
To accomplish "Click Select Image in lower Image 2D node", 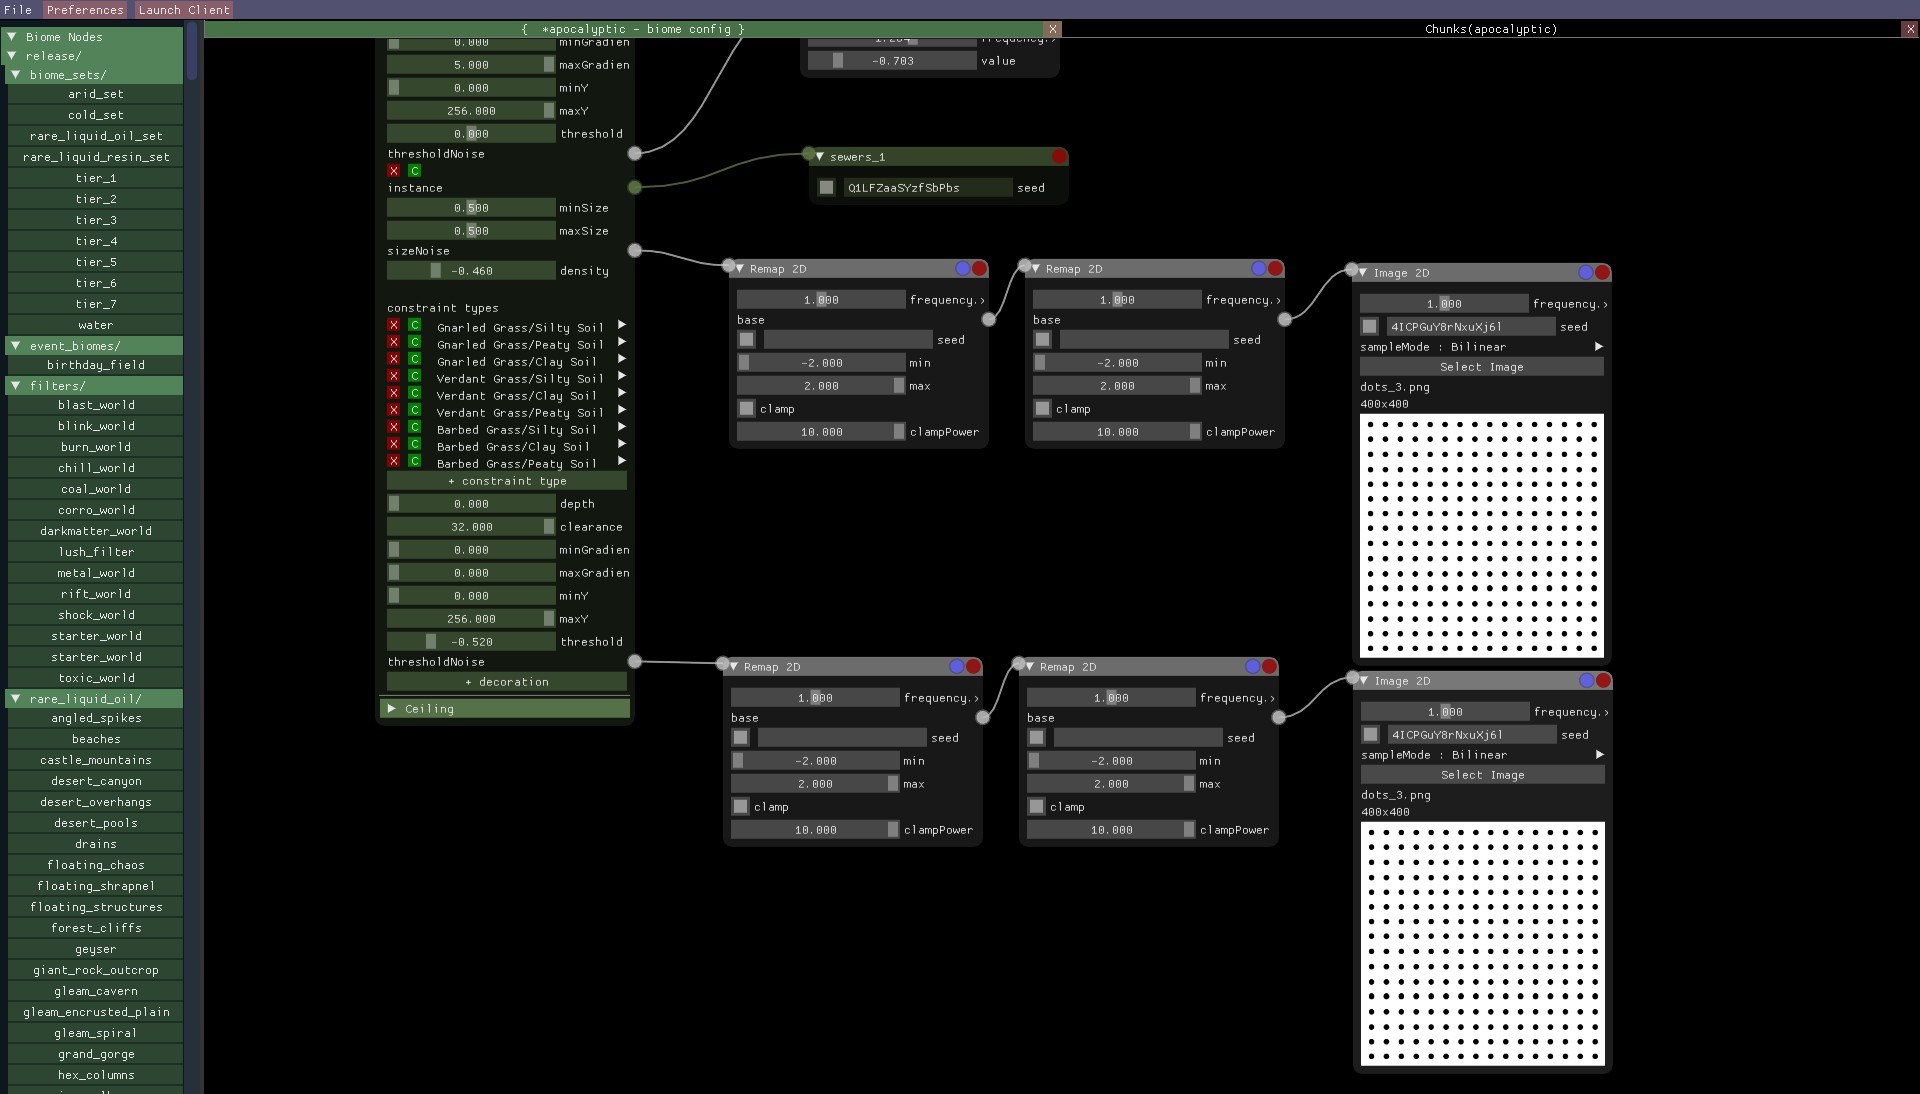I will click(x=1482, y=775).
